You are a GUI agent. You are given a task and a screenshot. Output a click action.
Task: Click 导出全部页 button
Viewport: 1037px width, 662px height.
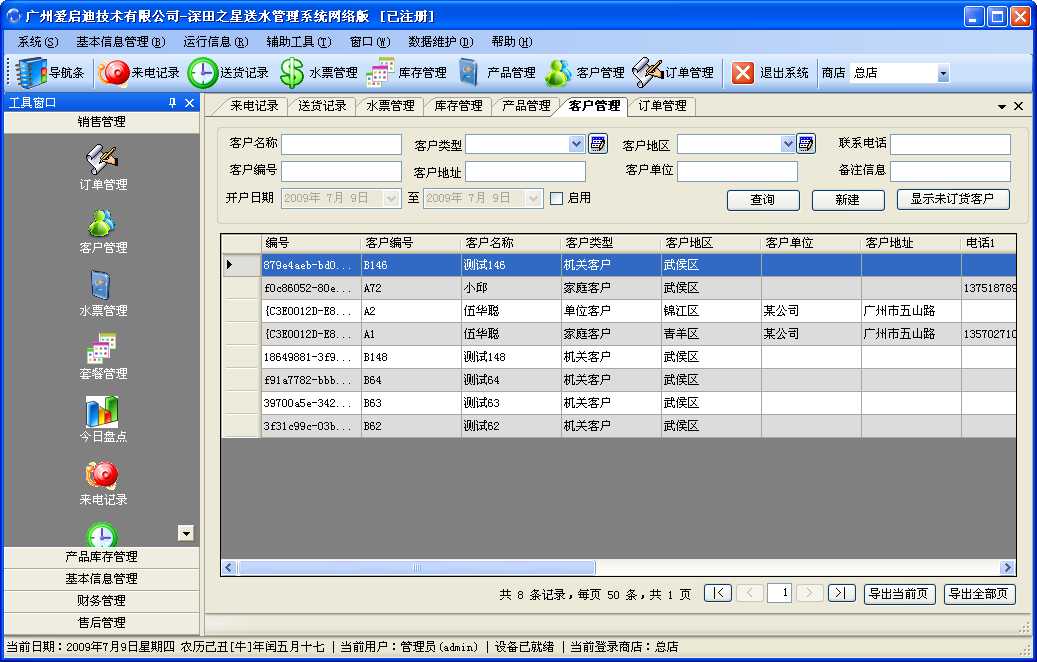(x=979, y=594)
